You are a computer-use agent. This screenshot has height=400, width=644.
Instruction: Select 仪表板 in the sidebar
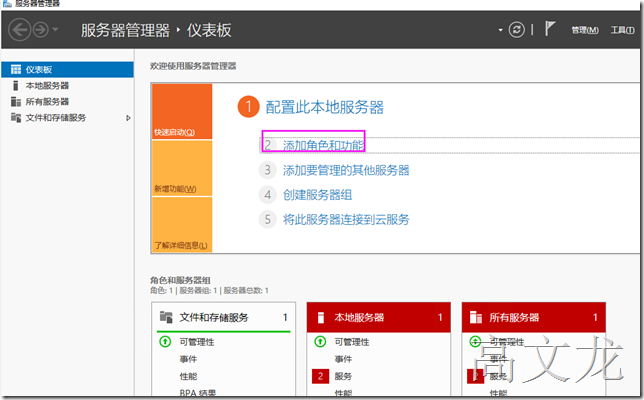tap(67, 69)
